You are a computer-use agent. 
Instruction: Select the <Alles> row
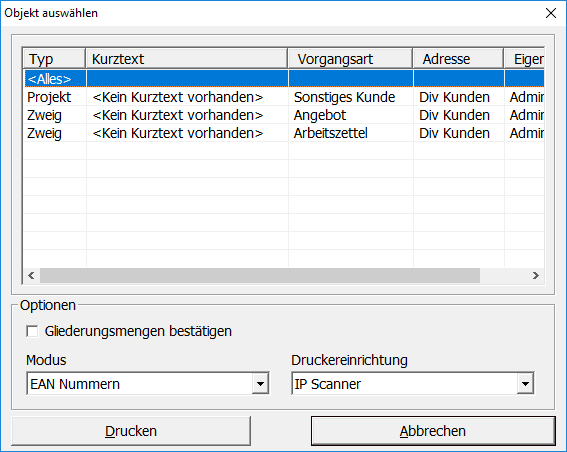(284, 78)
